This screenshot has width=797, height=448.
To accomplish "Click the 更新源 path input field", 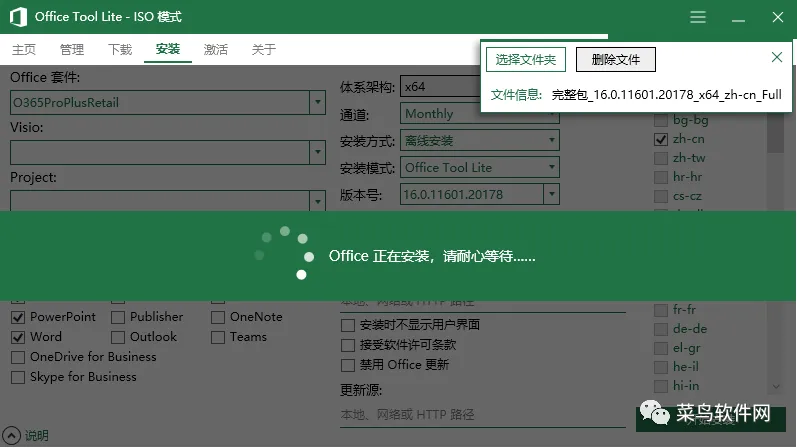I will pos(483,415).
